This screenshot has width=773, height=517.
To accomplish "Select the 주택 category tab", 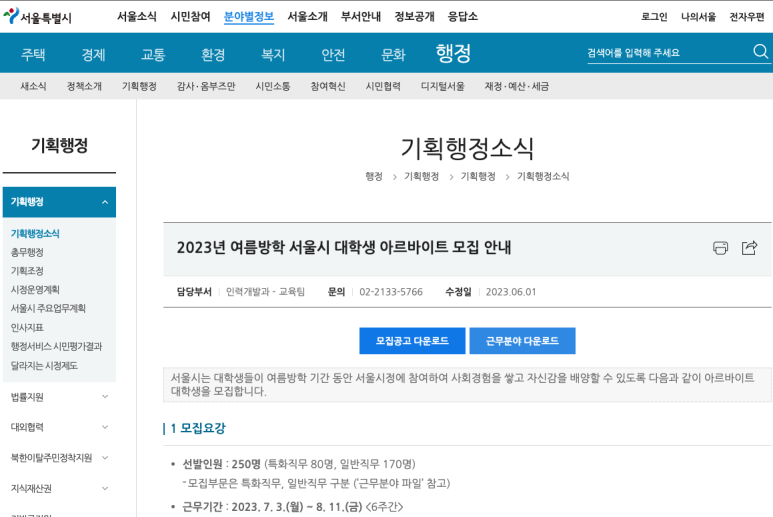I will 33,54.
